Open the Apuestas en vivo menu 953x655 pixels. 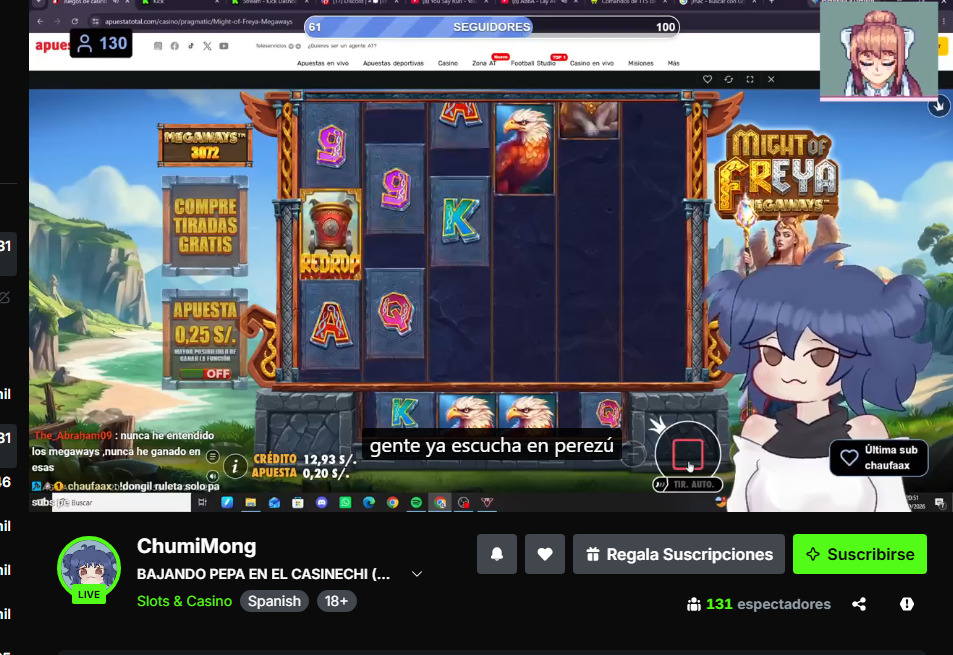click(x=323, y=63)
